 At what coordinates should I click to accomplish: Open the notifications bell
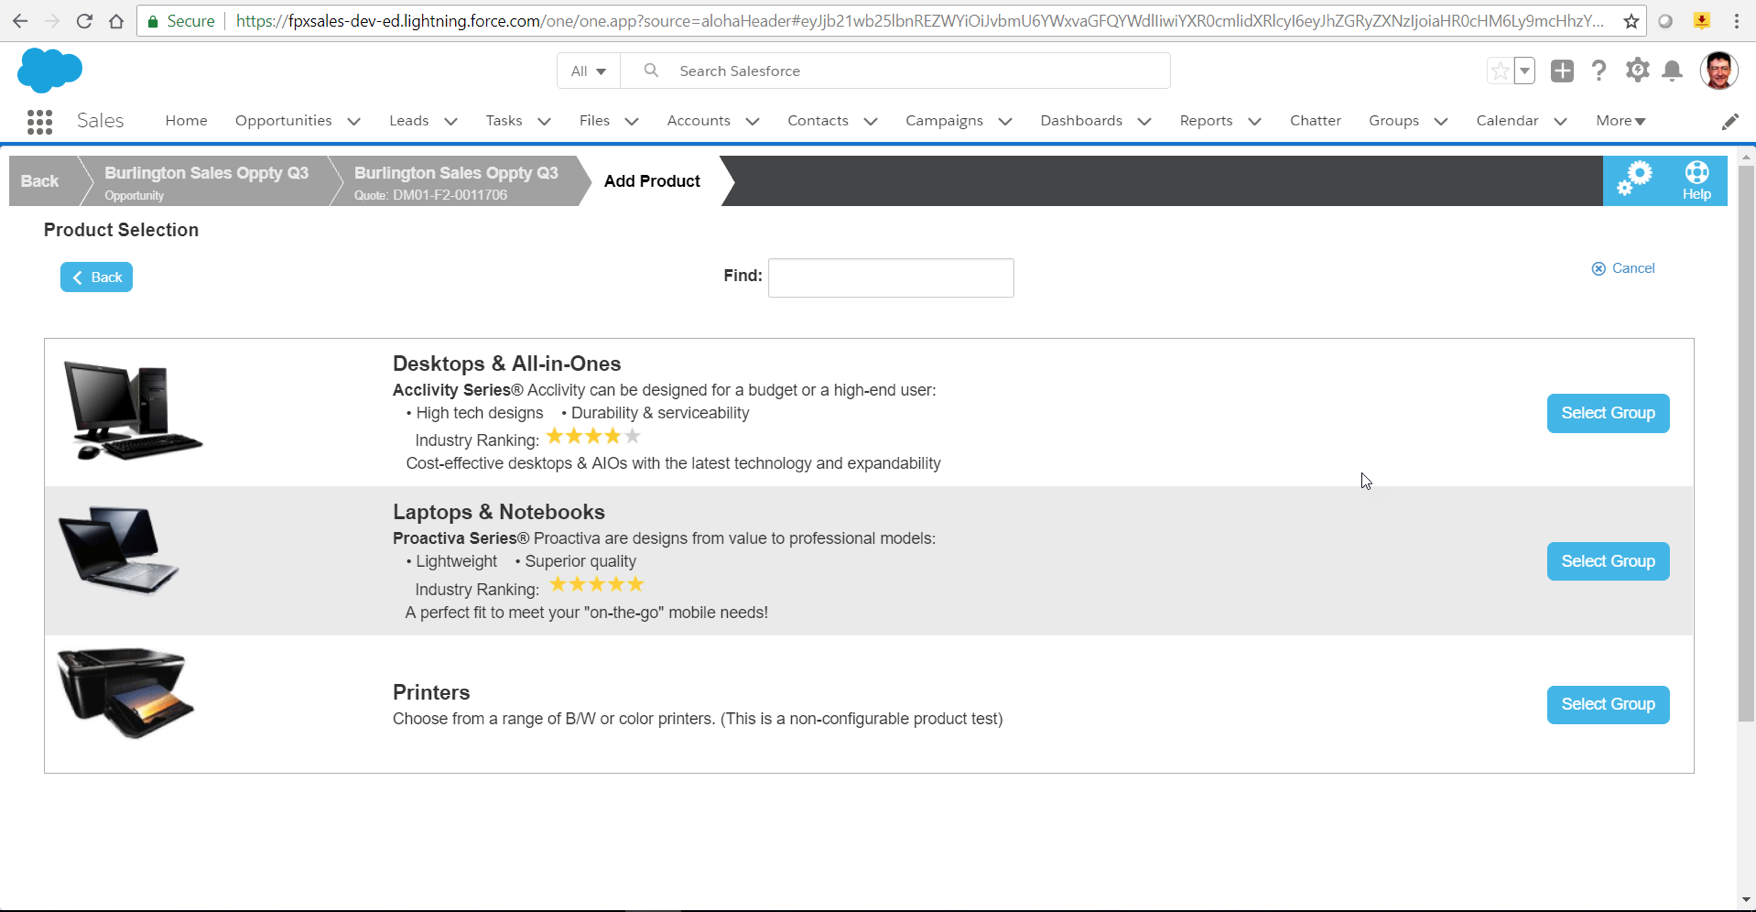click(1672, 71)
